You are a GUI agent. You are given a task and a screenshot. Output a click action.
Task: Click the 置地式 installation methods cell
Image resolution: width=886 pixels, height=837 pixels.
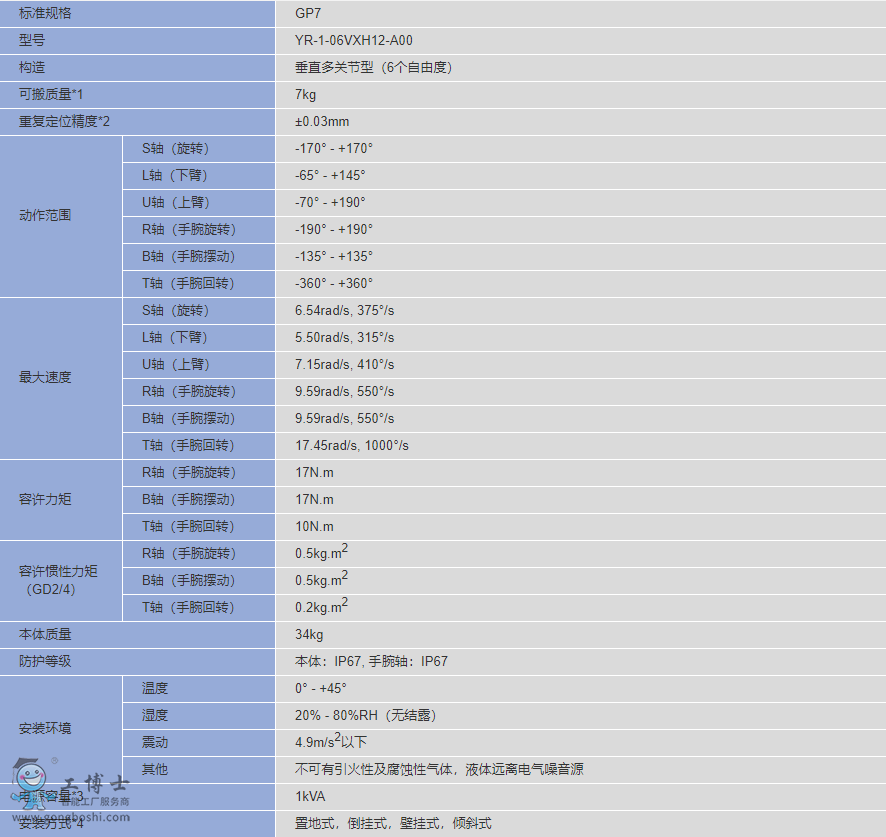click(x=393, y=824)
